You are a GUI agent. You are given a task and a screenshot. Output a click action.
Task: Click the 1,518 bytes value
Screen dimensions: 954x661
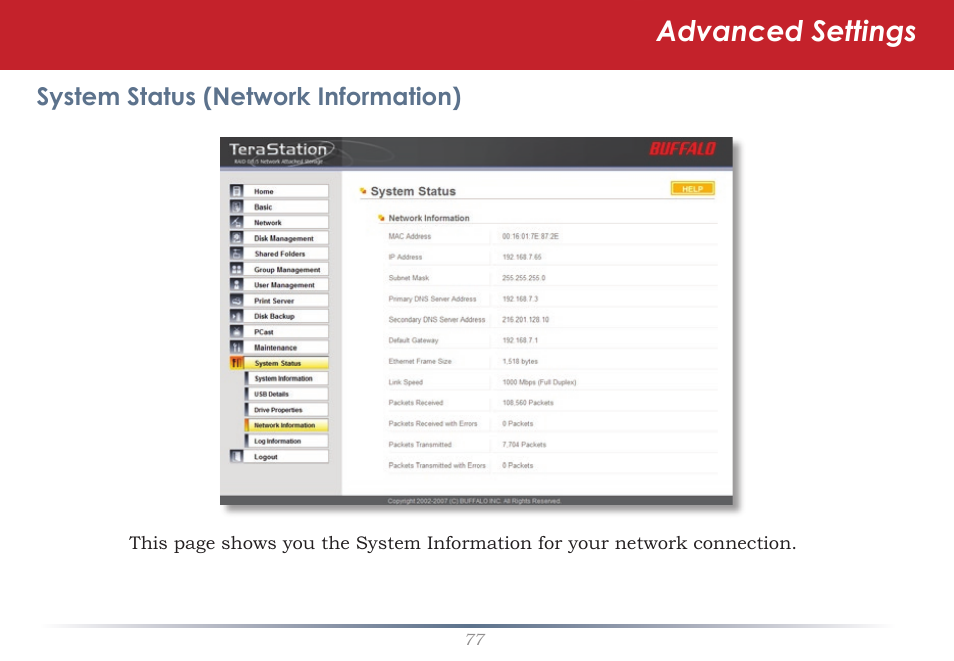(520, 361)
